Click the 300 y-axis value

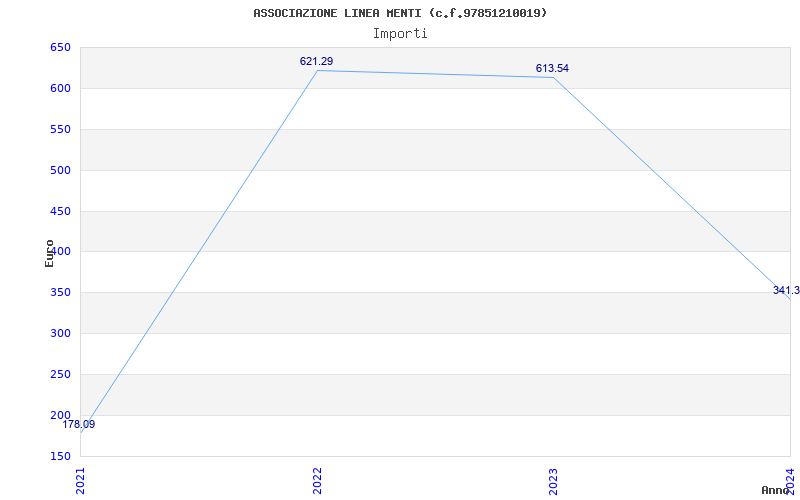tap(60, 333)
